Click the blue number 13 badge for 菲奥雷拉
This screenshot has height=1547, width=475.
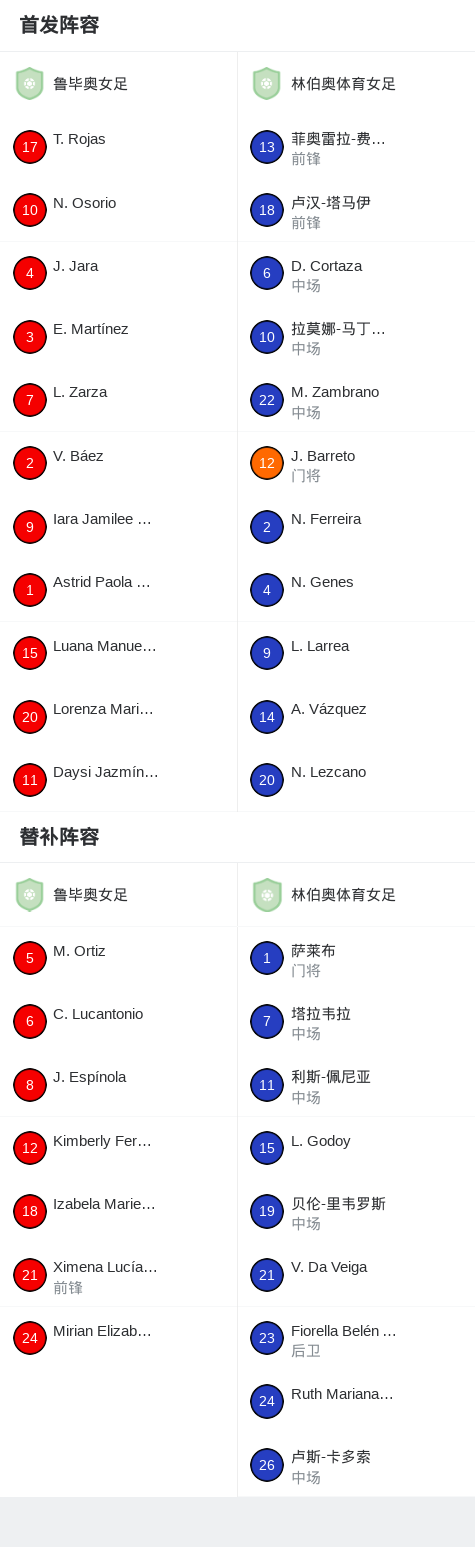tap(267, 147)
